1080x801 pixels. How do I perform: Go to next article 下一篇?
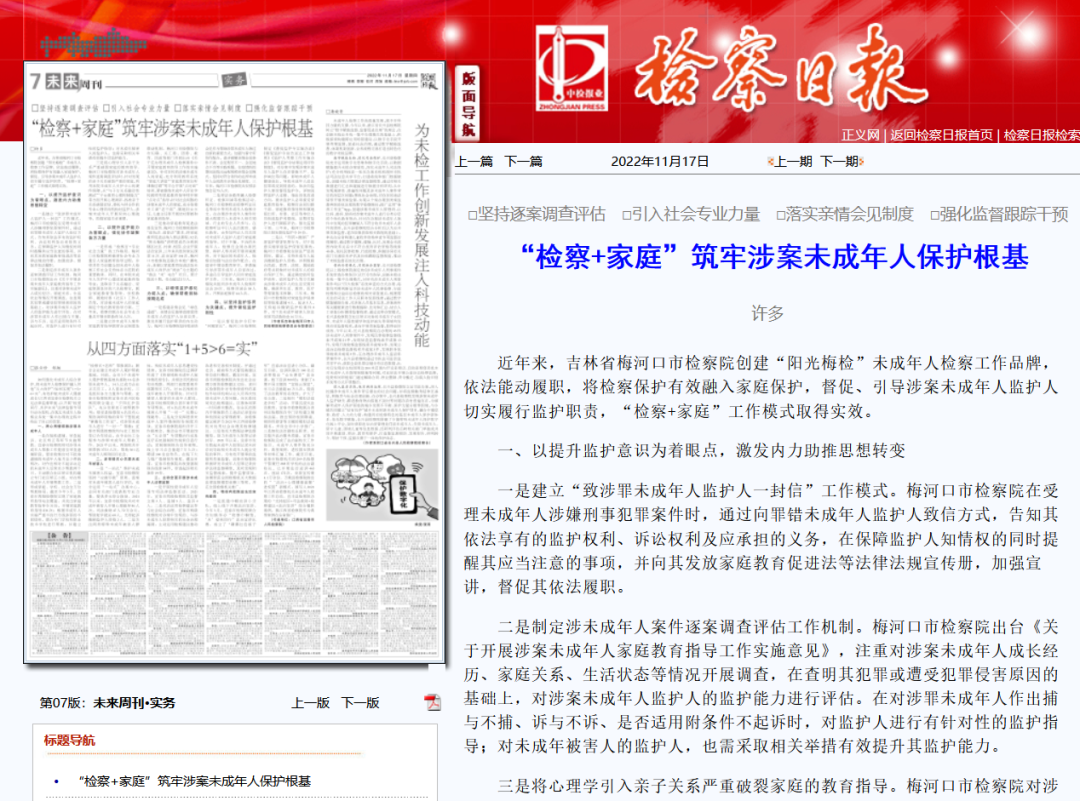click(x=523, y=161)
